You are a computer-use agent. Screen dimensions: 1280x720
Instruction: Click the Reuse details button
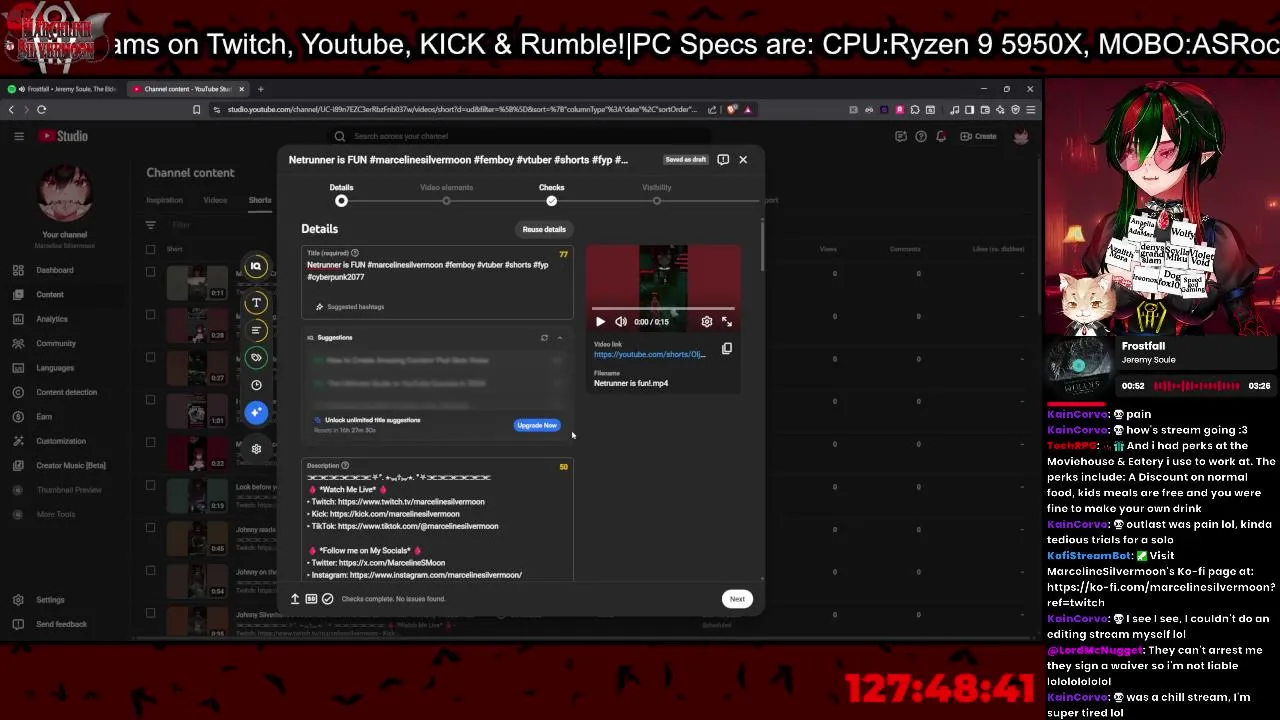pos(544,229)
